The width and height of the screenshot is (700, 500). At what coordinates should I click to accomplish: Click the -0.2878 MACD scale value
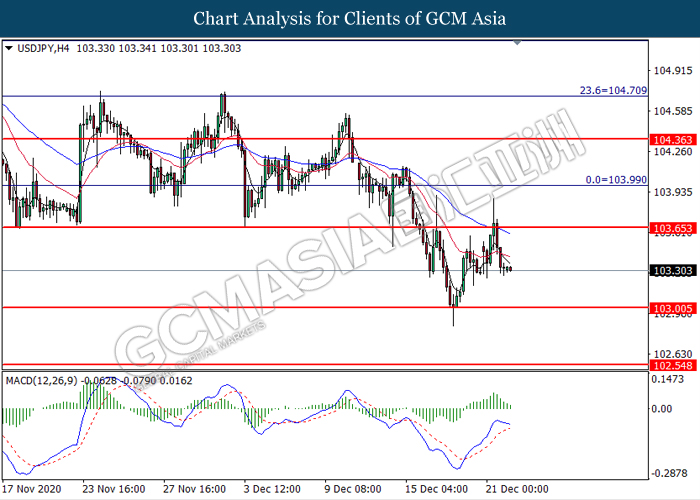tap(668, 473)
